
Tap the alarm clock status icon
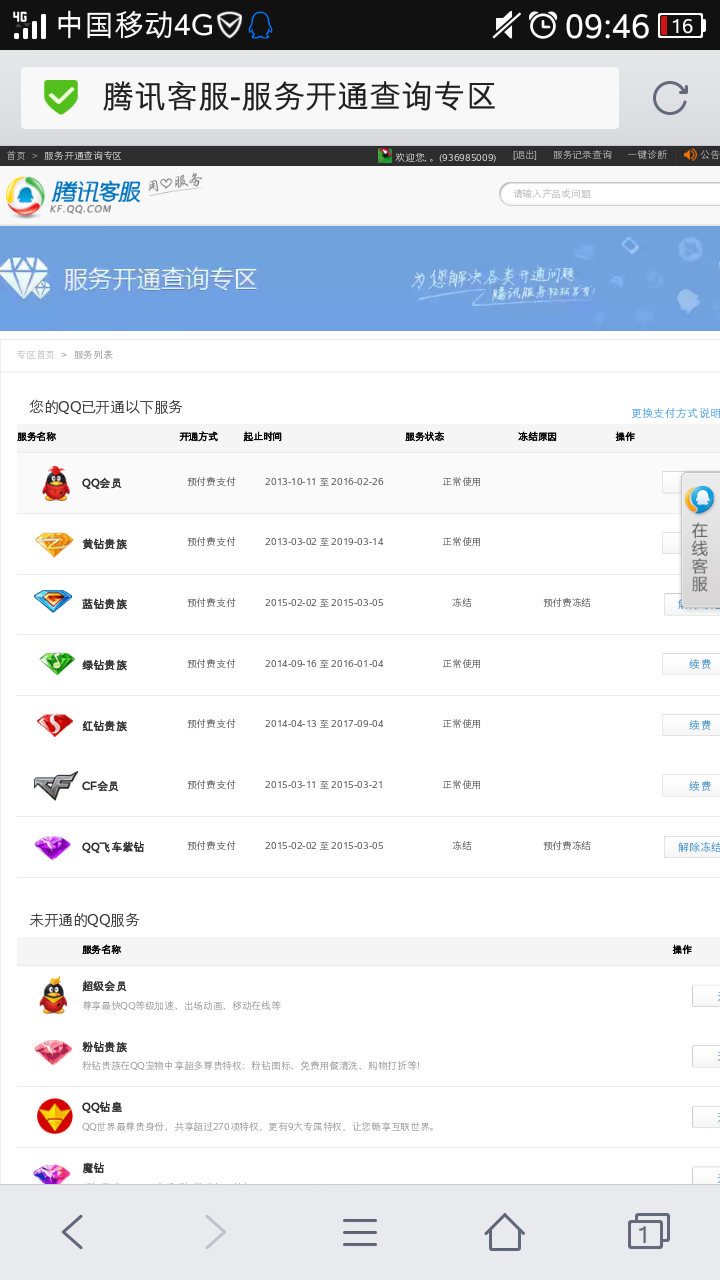point(543,25)
